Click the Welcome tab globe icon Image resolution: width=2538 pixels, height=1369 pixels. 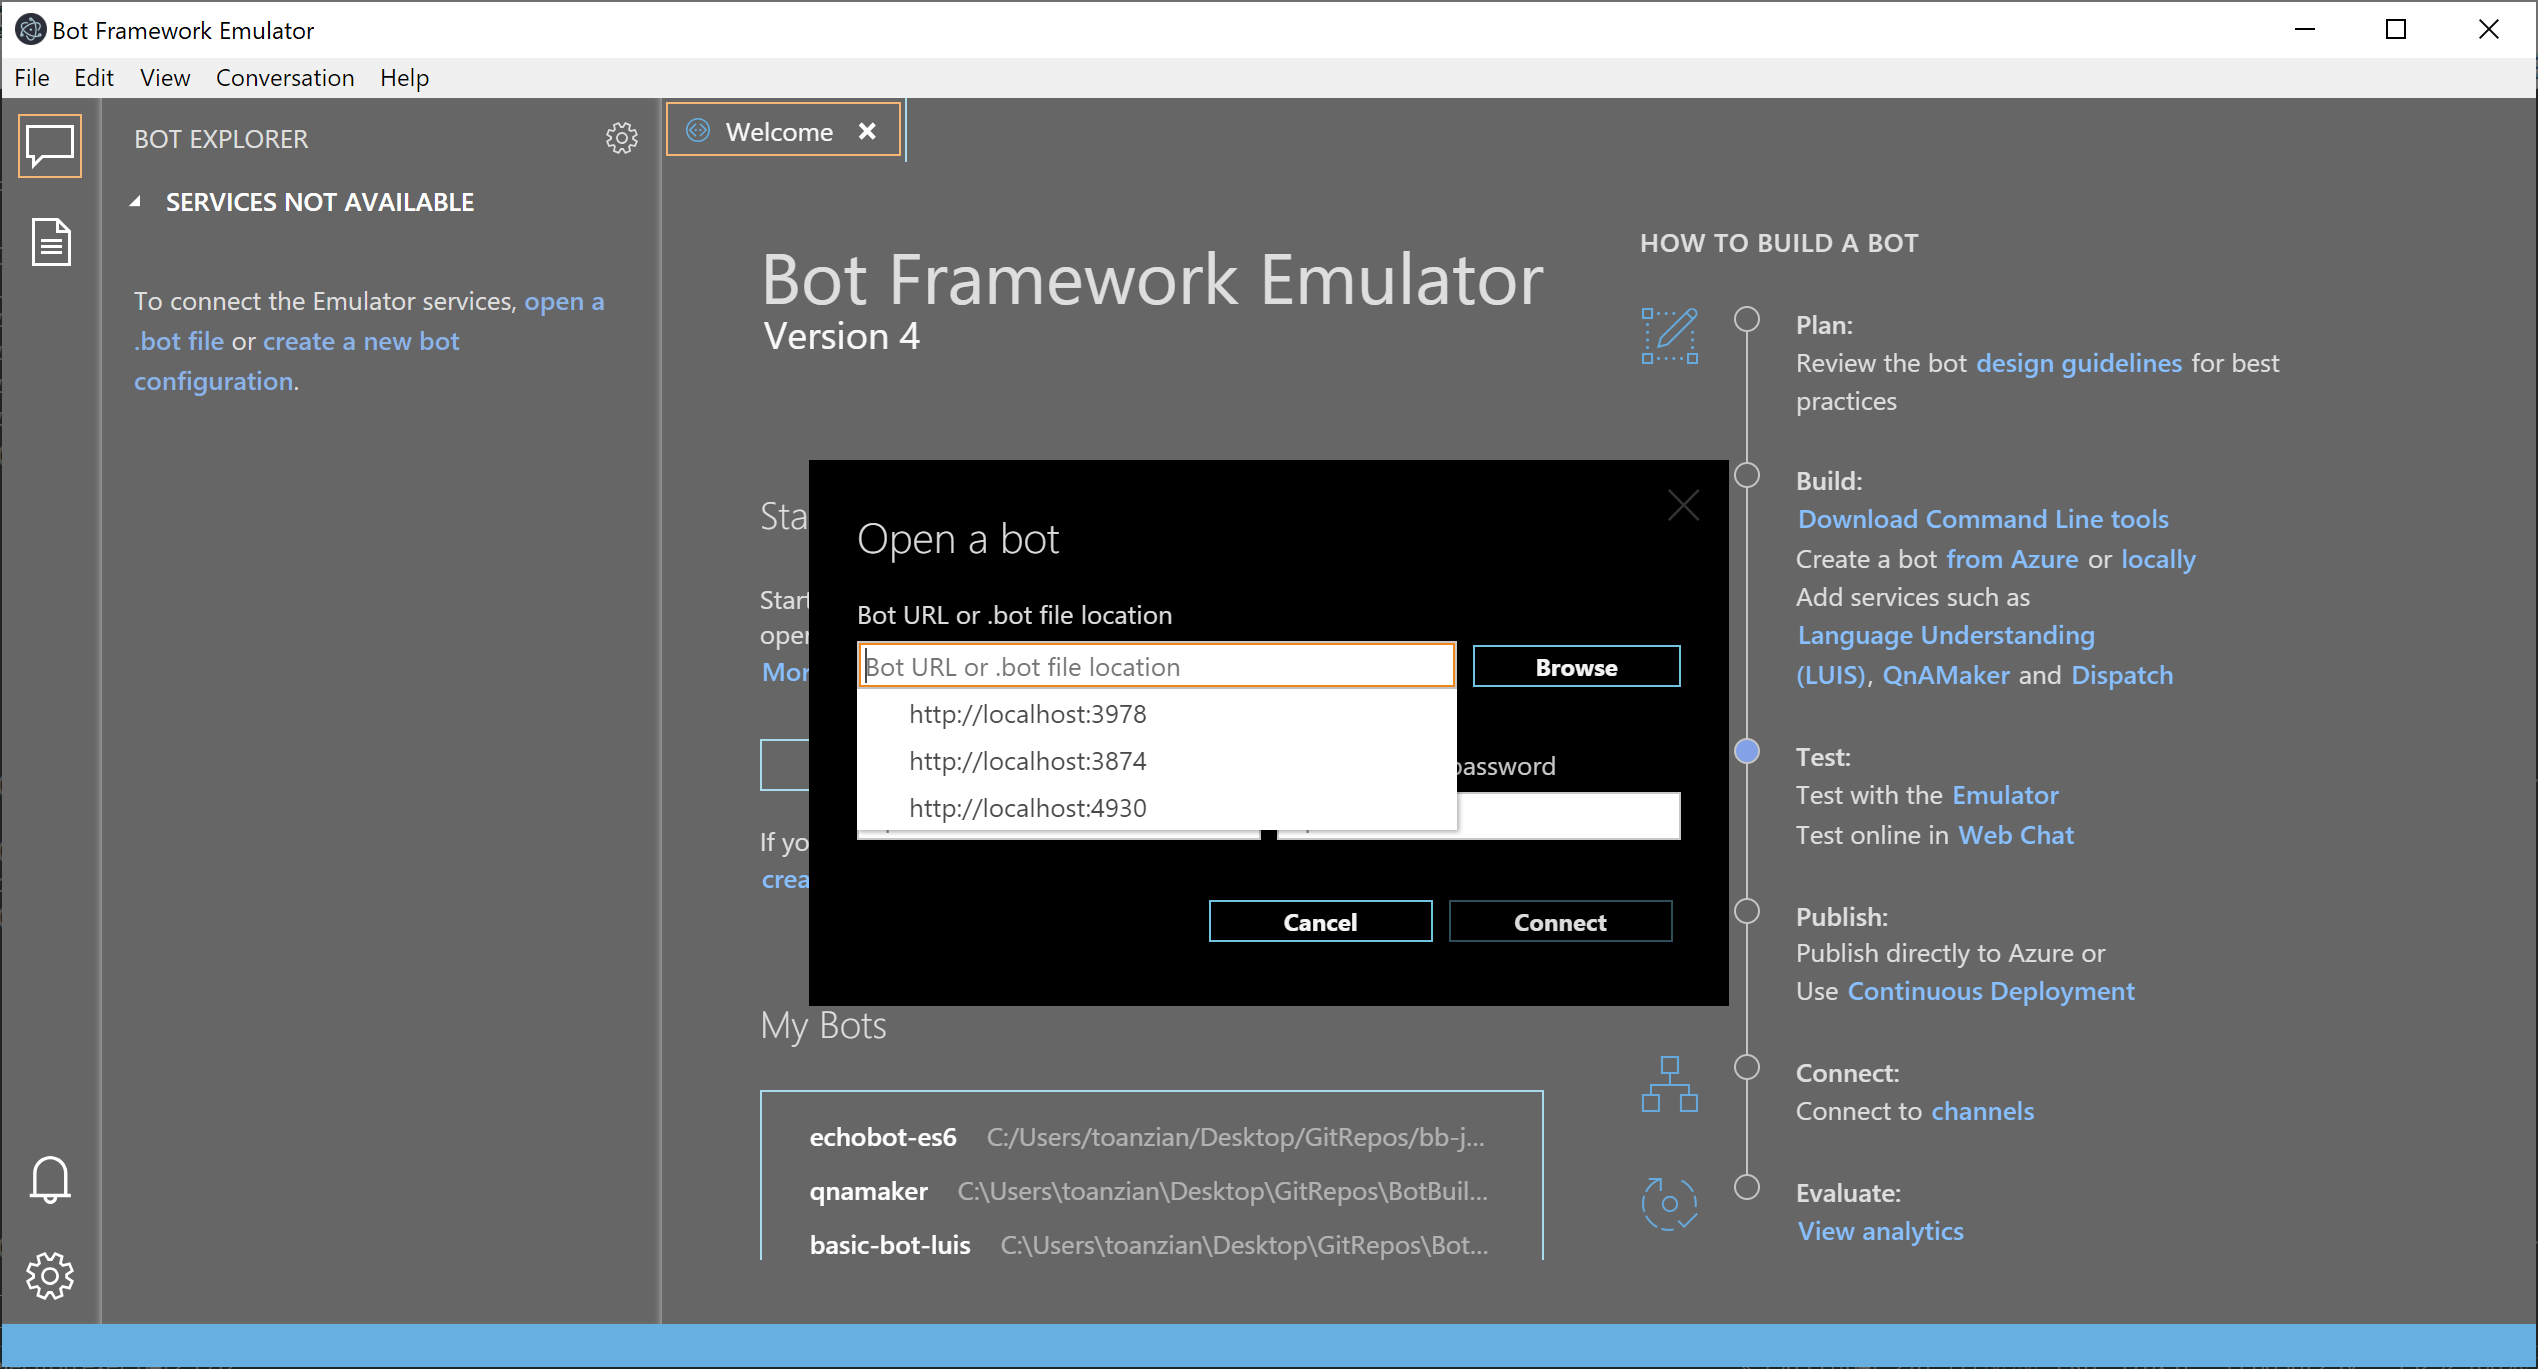pos(698,131)
